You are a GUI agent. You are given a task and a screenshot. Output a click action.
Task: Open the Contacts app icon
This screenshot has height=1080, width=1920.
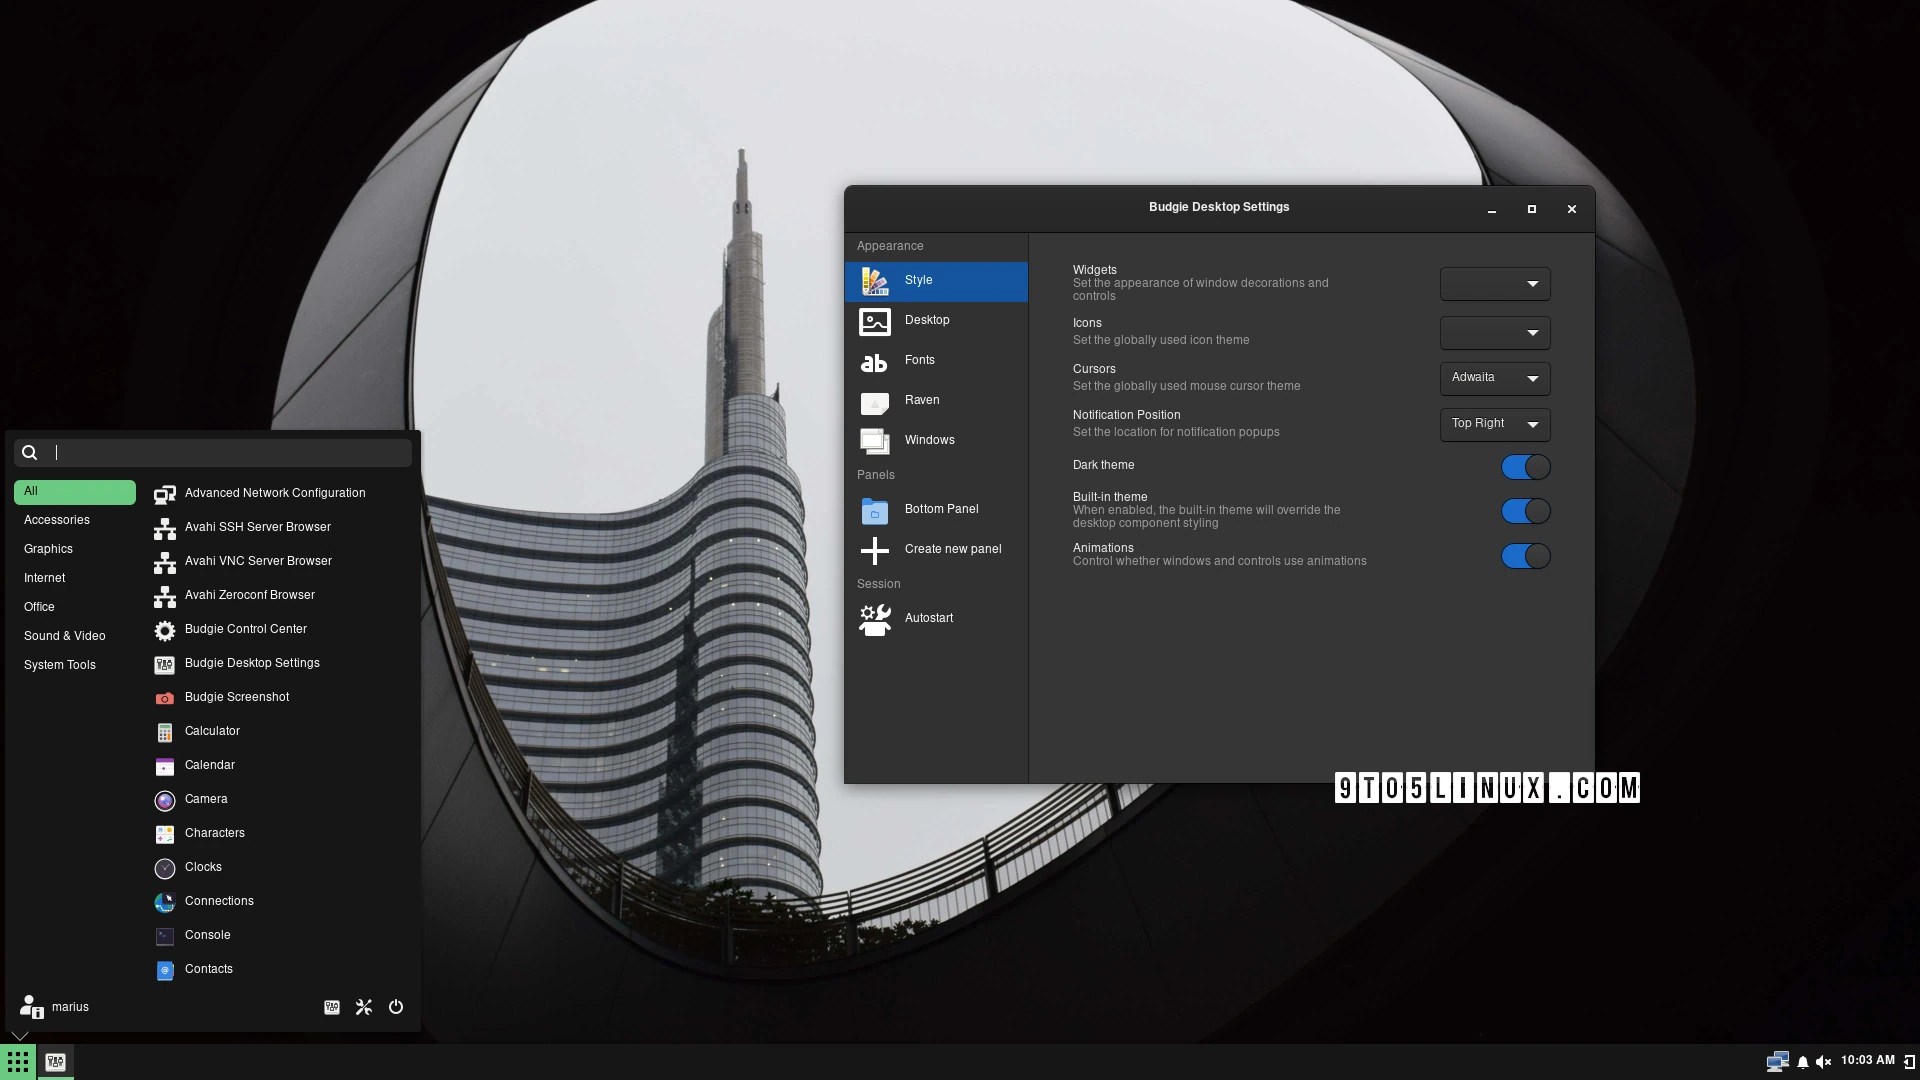point(165,969)
